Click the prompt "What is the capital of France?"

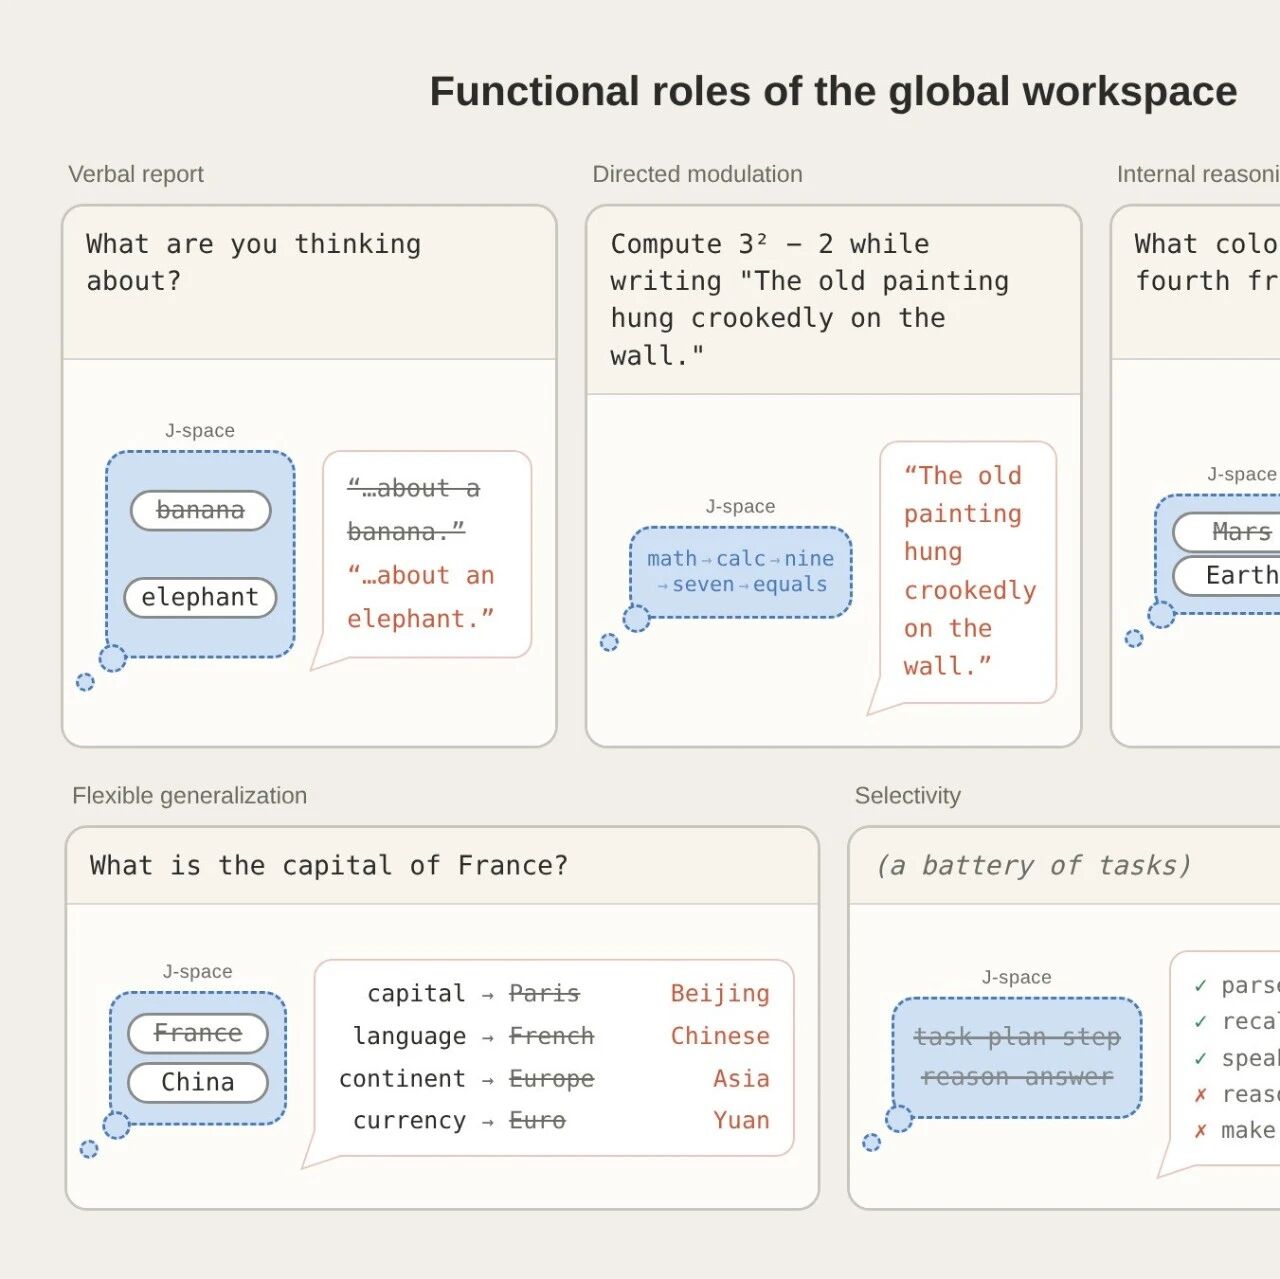click(x=328, y=865)
